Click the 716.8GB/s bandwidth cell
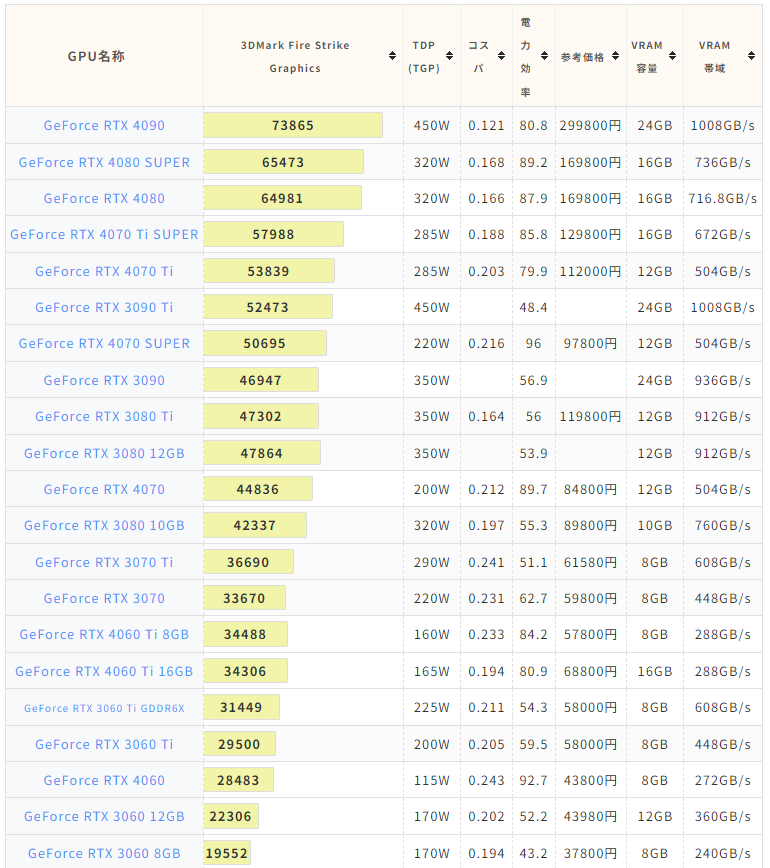 click(722, 198)
